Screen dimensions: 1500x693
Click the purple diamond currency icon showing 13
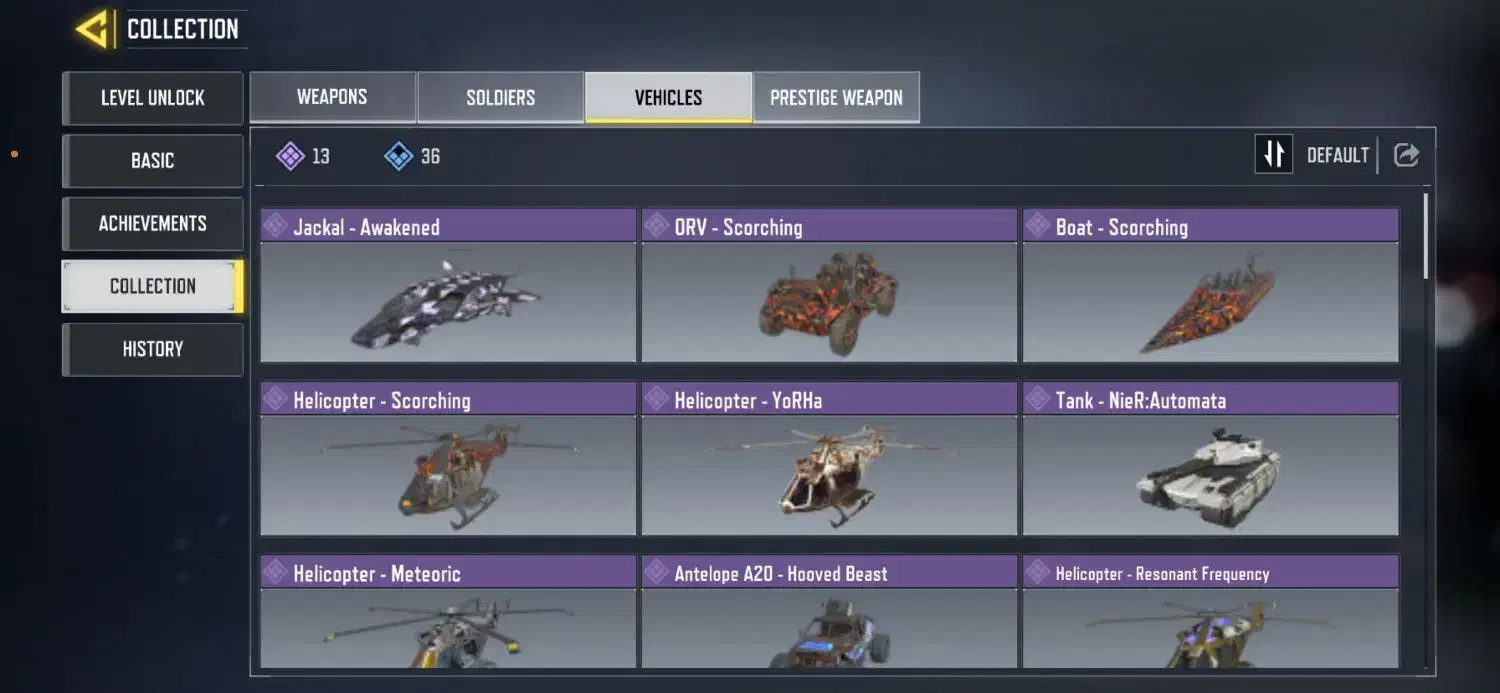click(x=290, y=156)
